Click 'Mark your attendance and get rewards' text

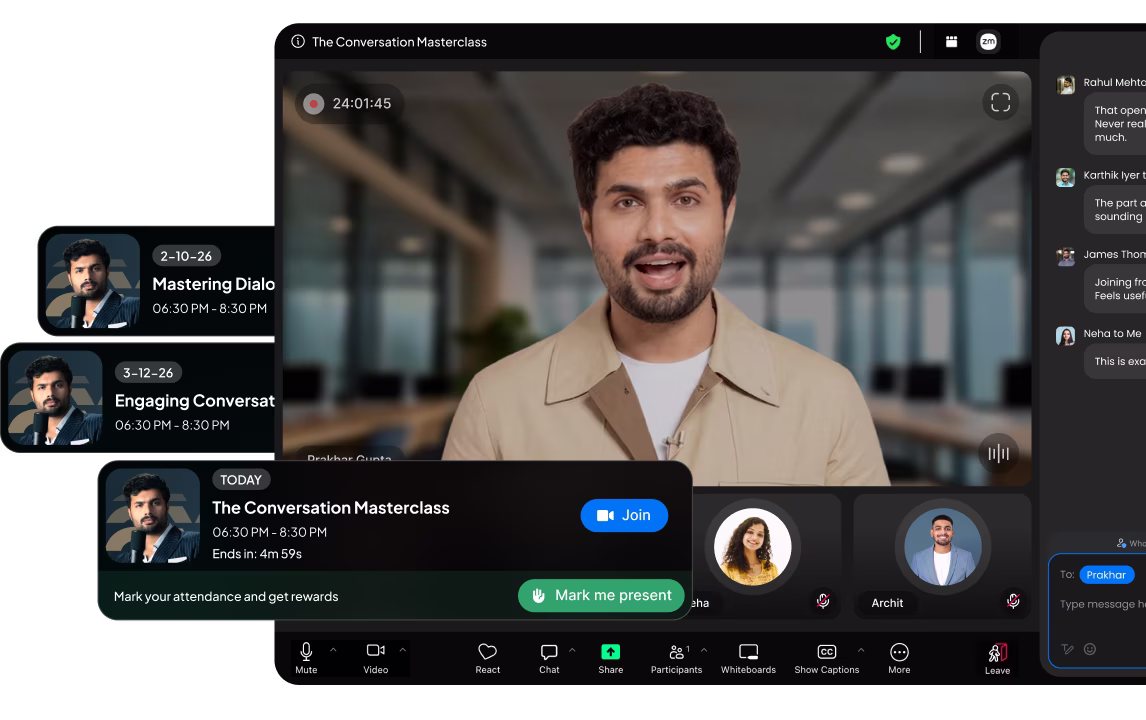[x=226, y=596]
